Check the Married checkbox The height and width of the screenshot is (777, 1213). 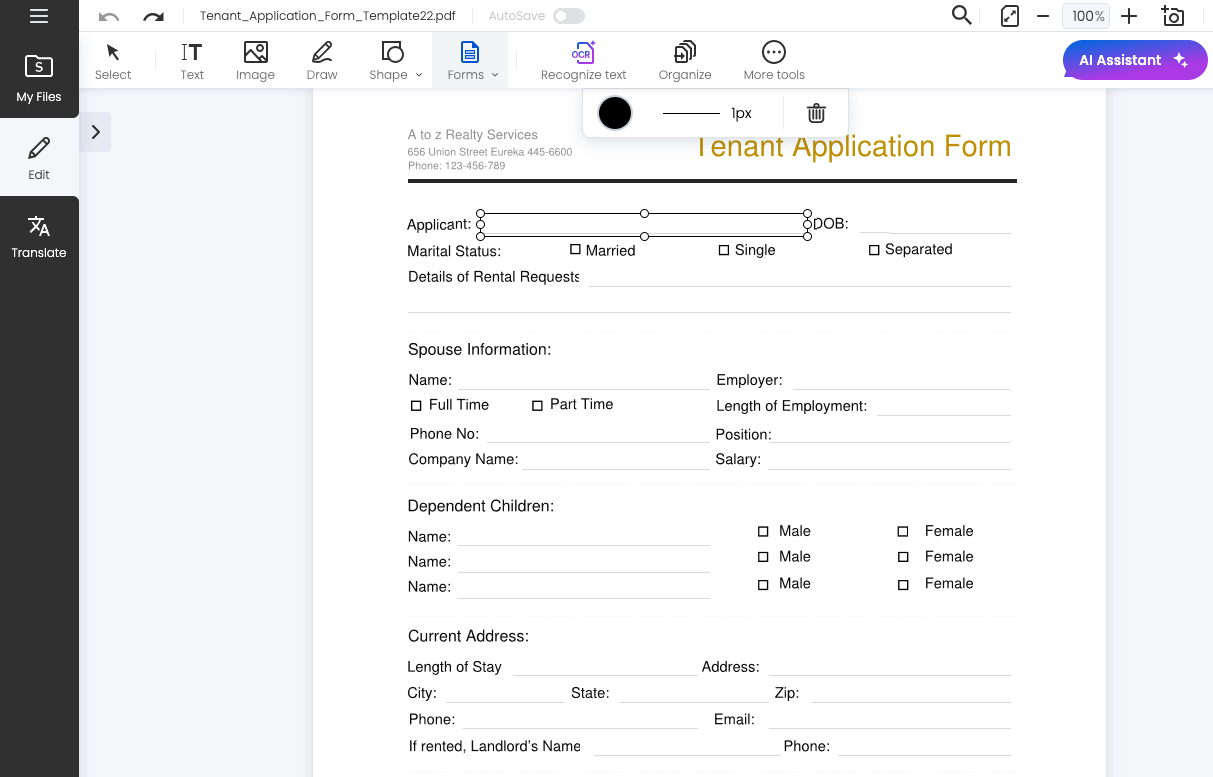(x=575, y=249)
